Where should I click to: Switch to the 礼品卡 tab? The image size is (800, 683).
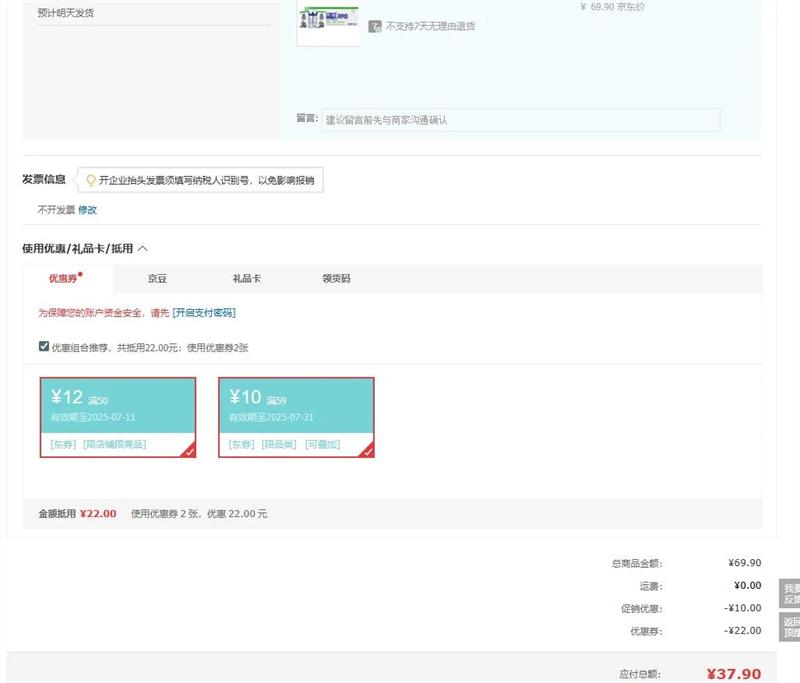pyautogui.click(x=246, y=279)
